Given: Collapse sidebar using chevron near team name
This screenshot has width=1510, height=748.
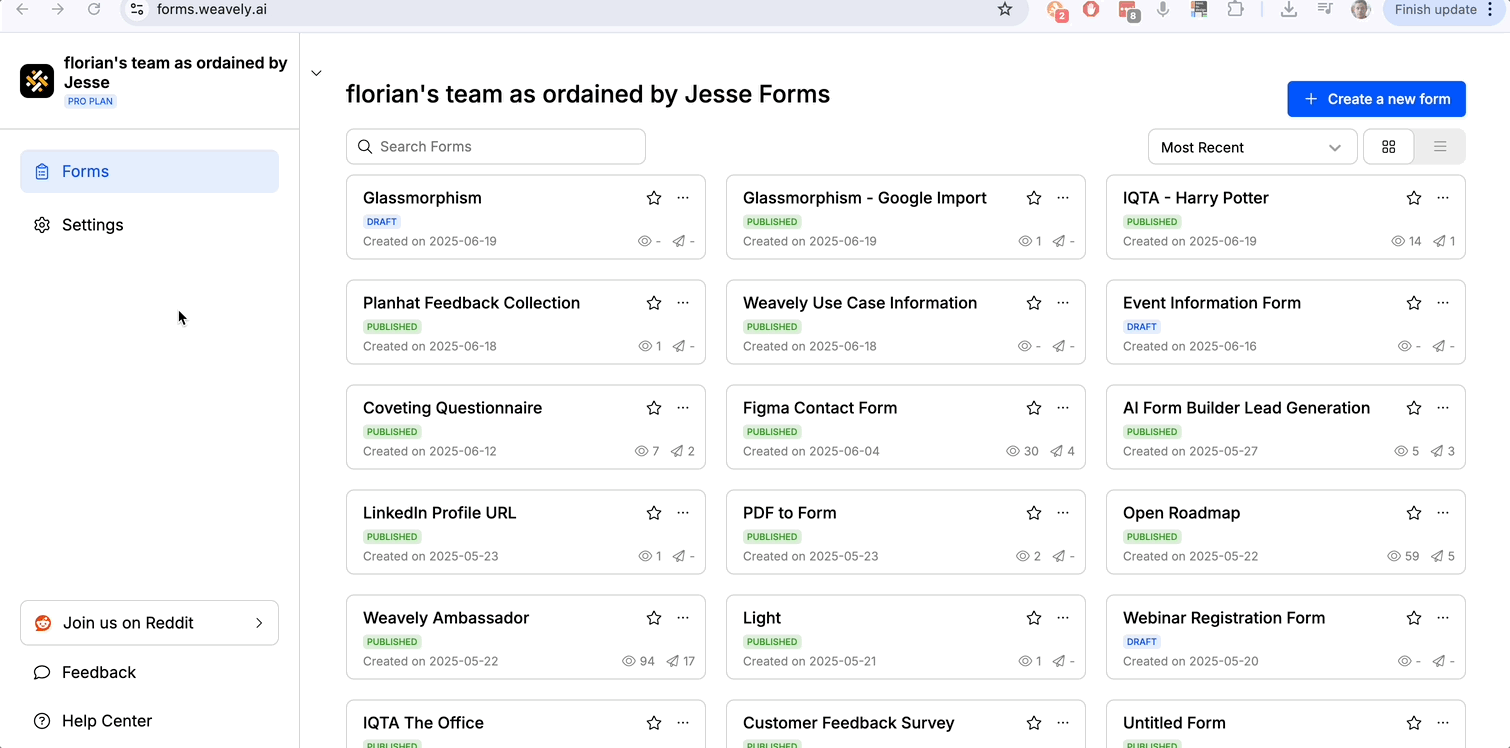Looking at the screenshot, I should coord(316,73).
